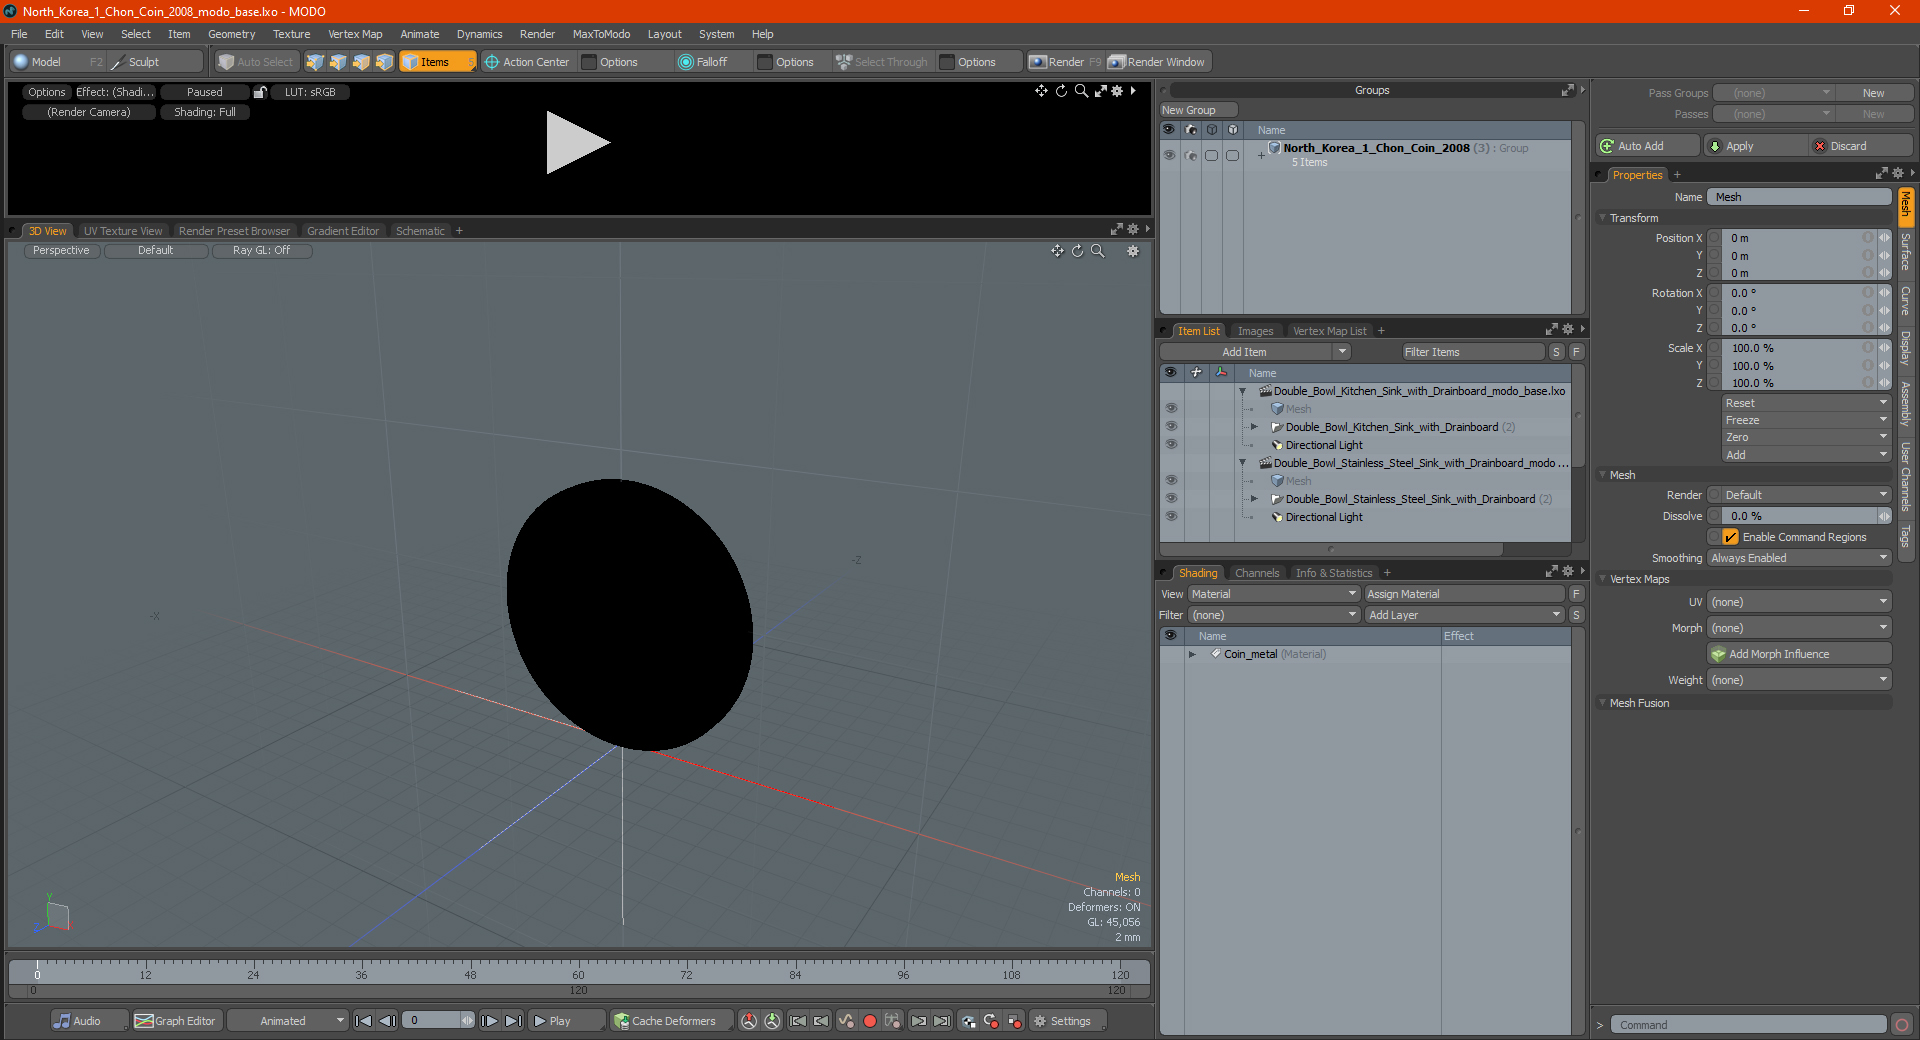This screenshot has height=1040, width=1920.
Task: Open Action Center options
Action: 527,62
